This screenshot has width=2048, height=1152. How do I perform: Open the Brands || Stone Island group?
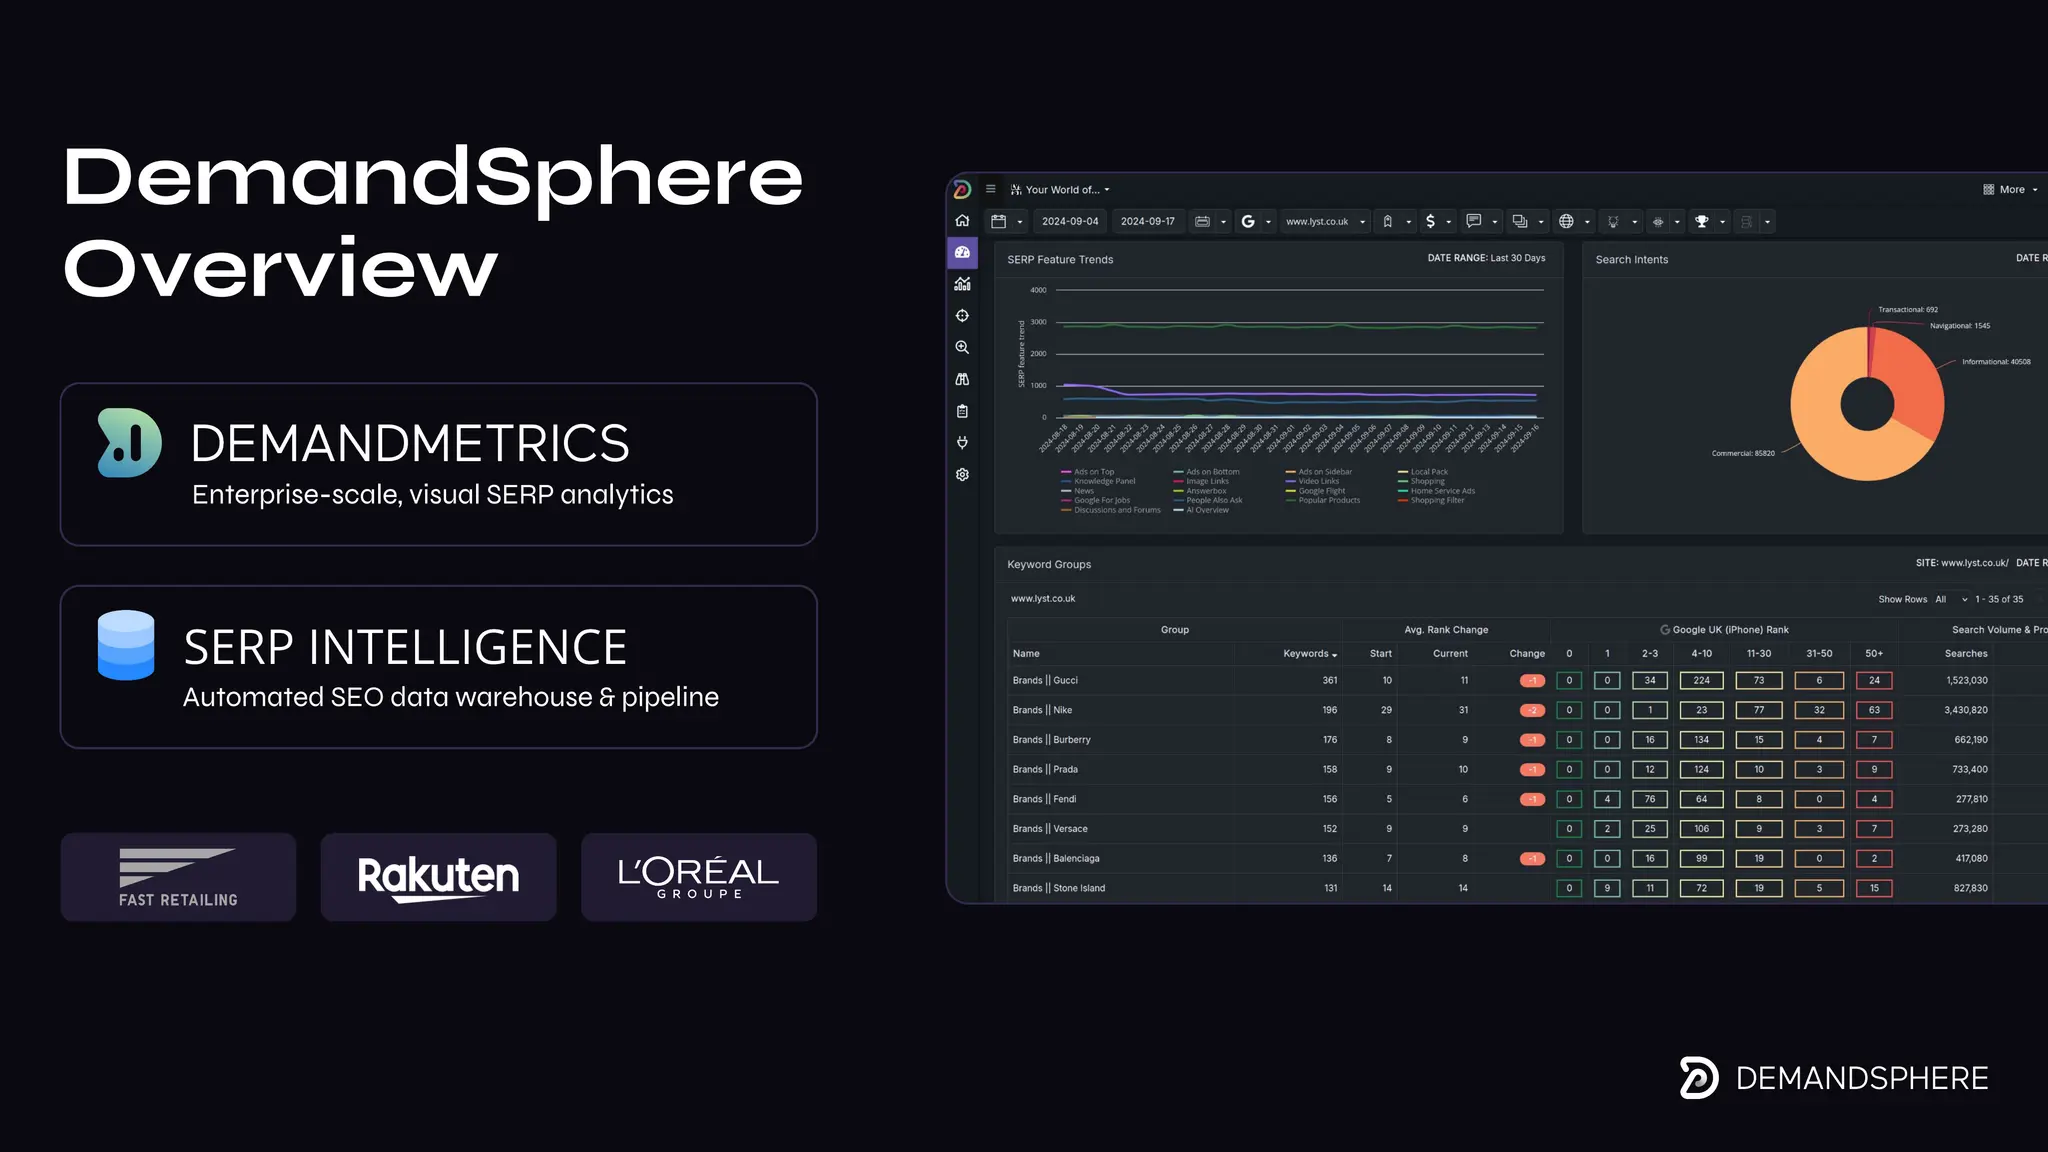1059,888
